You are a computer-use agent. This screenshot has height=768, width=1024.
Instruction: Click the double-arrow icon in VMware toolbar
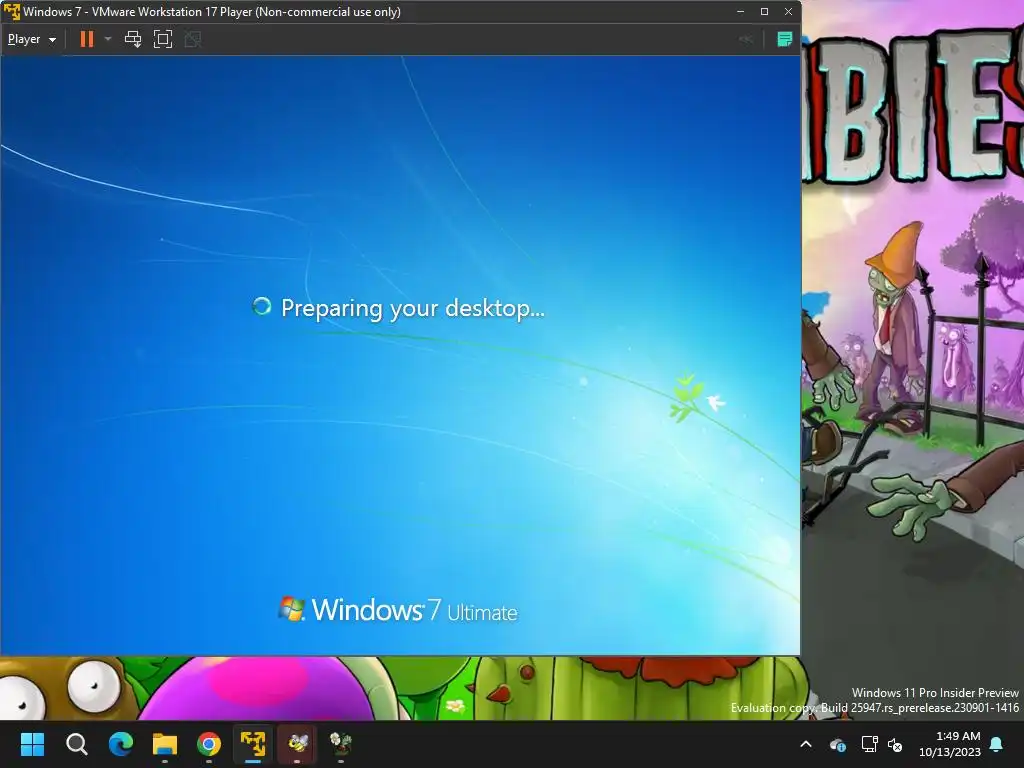pos(746,39)
